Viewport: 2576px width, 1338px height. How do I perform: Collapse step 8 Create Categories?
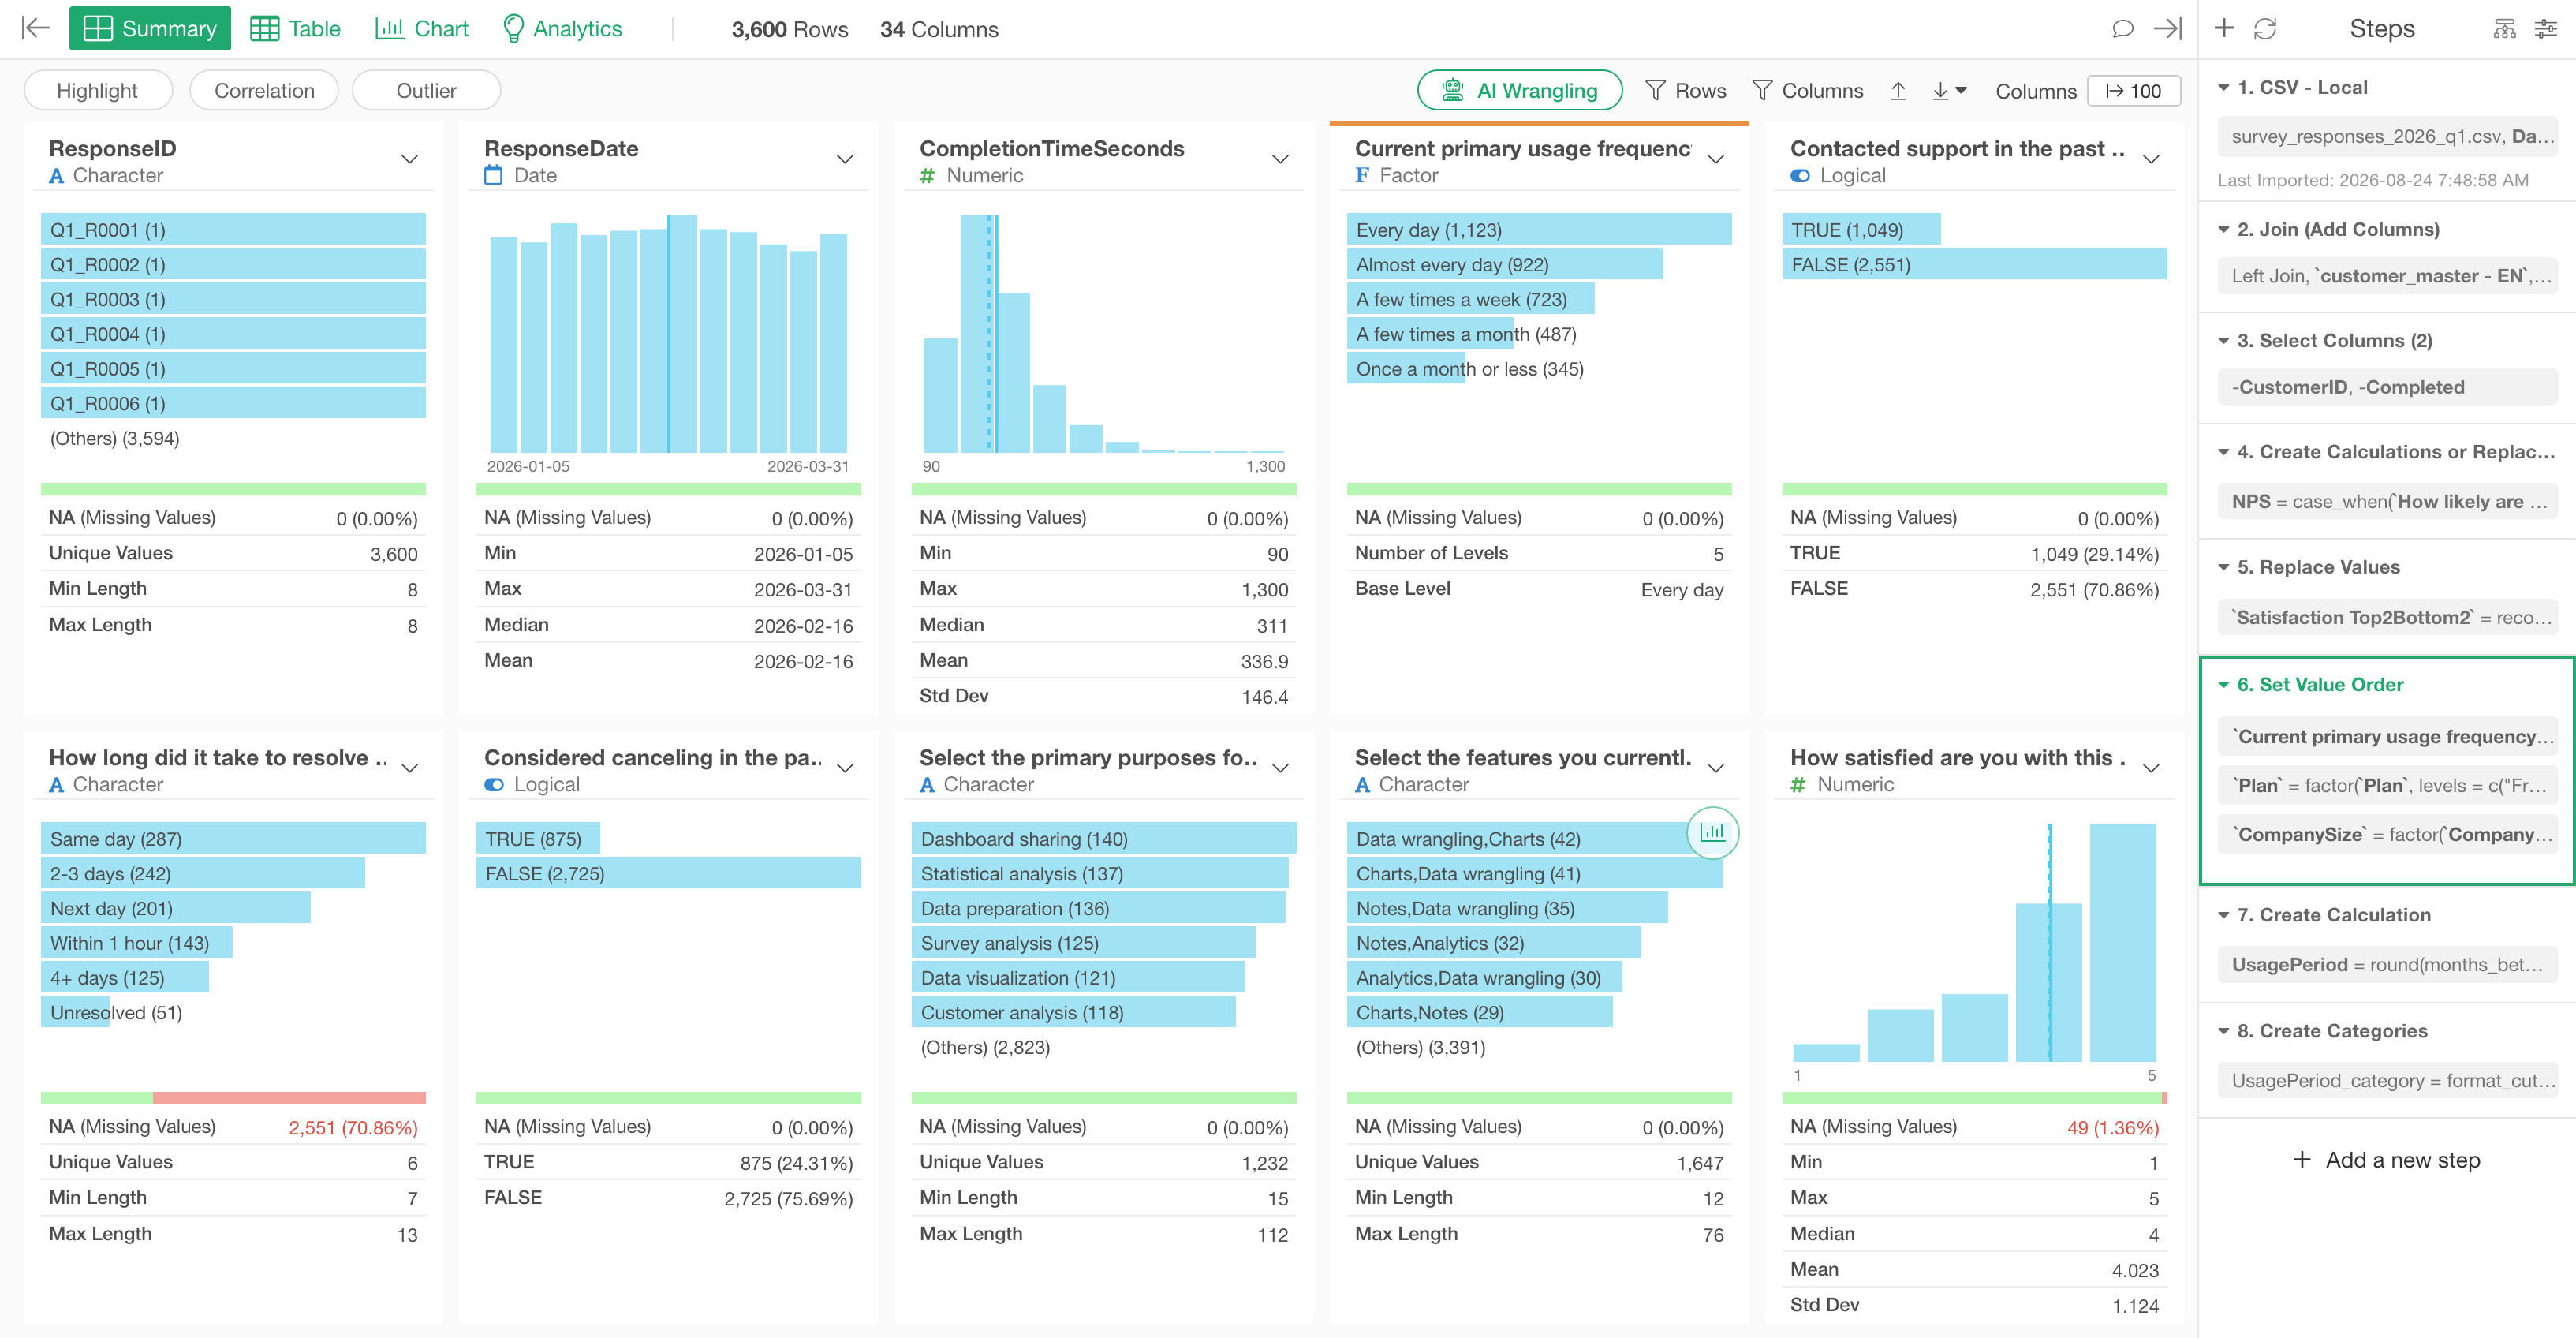click(2224, 1031)
